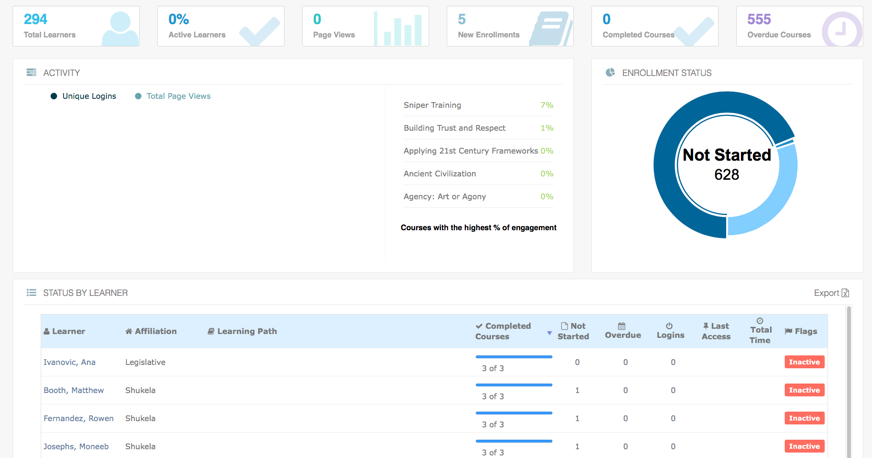Open the Sniper Training course entry
The height and width of the screenshot is (458, 872).
(432, 105)
